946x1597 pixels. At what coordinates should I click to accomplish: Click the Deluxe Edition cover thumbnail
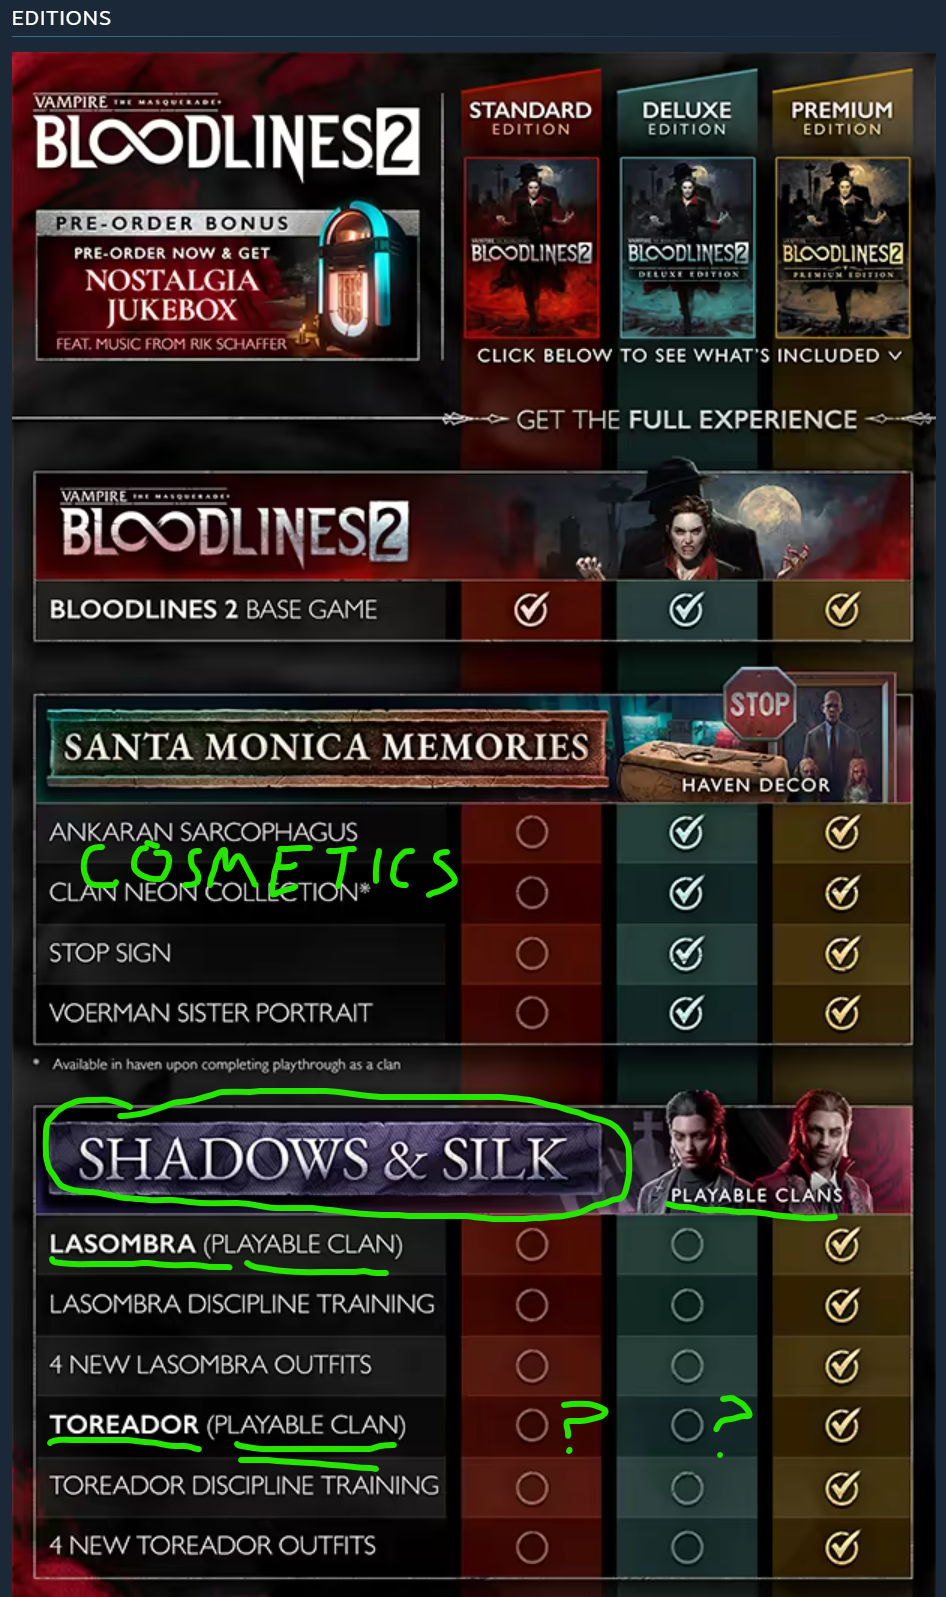pyautogui.click(x=687, y=247)
